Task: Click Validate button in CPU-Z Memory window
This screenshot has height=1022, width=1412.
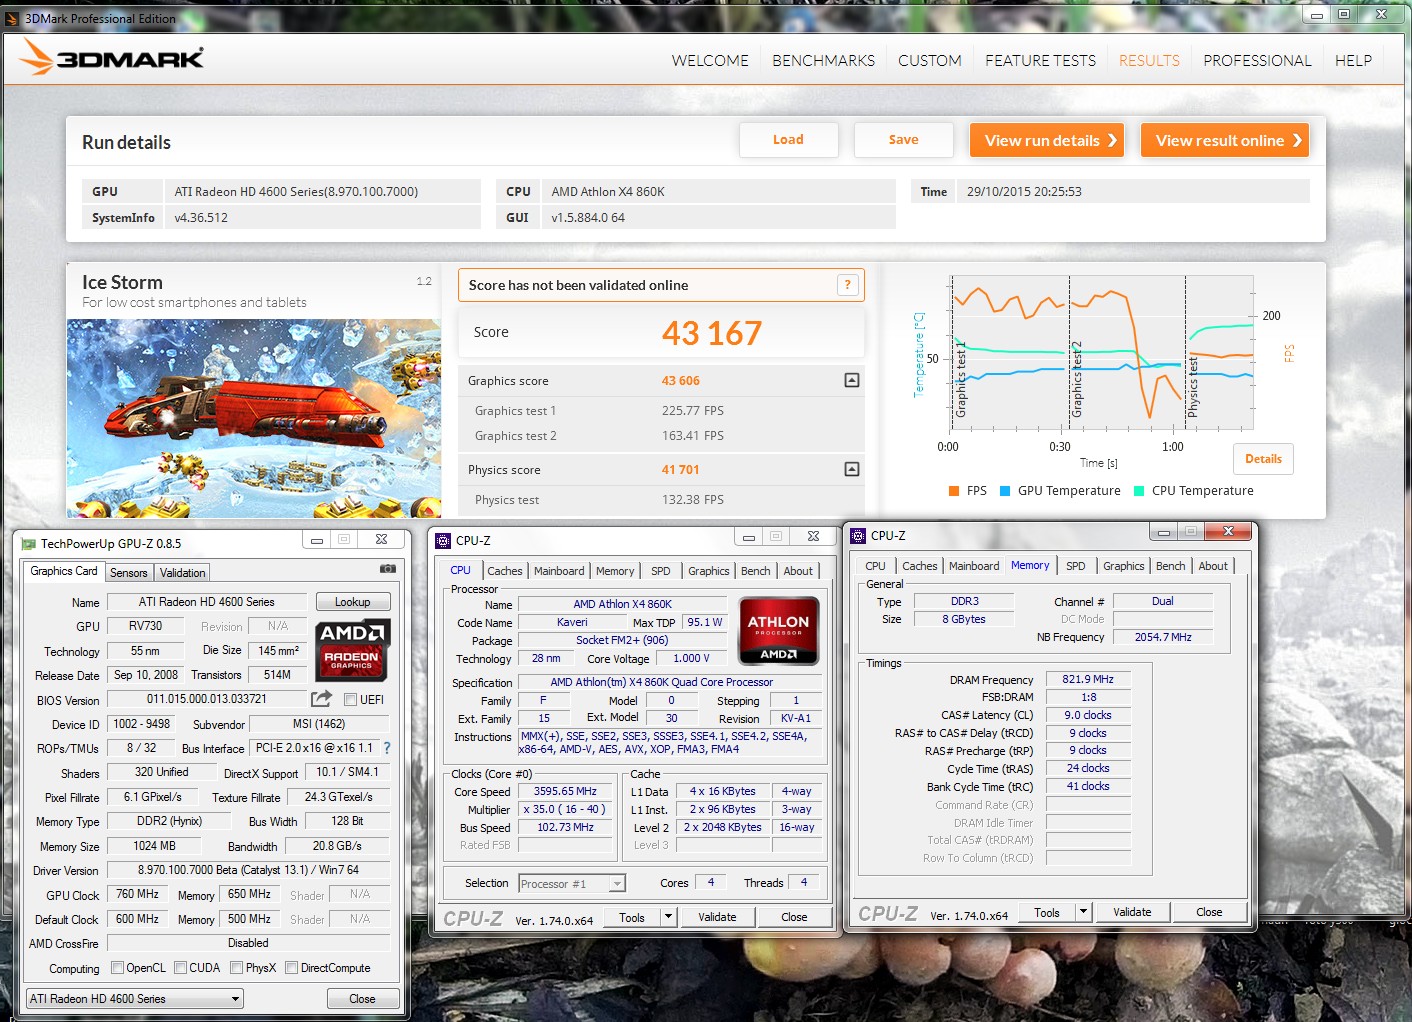Action: click(x=1132, y=912)
